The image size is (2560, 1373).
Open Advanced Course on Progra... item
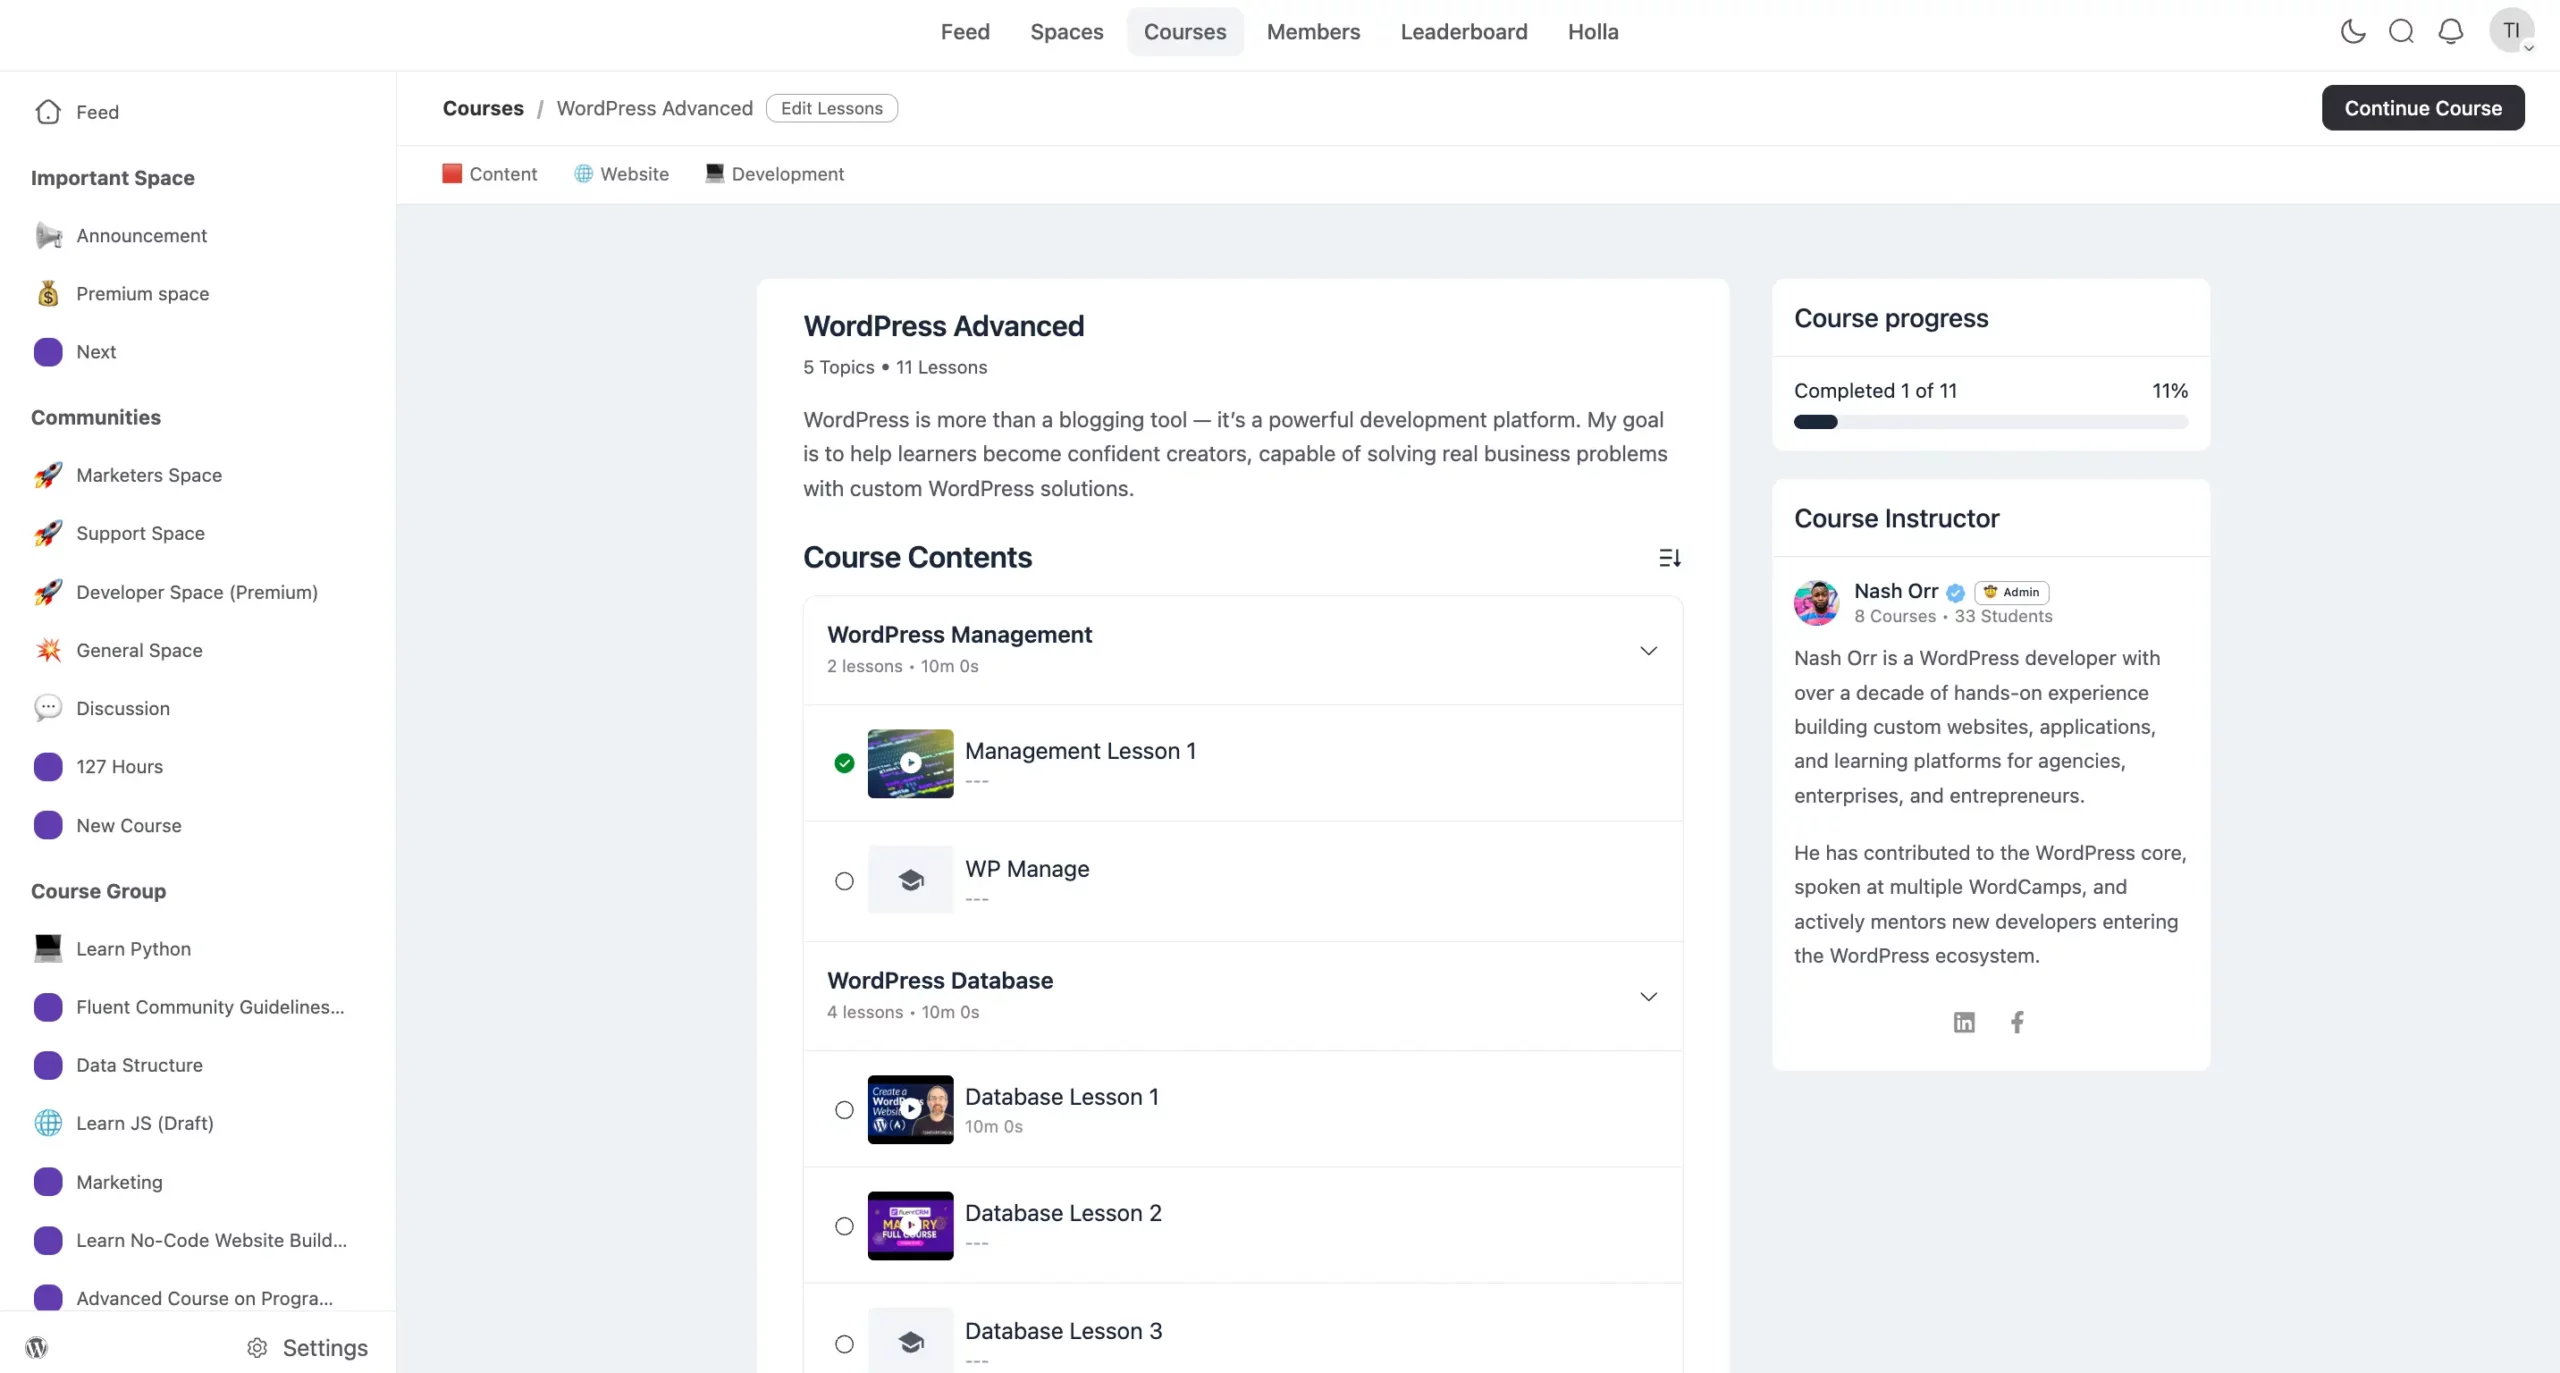tap(204, 1298)
